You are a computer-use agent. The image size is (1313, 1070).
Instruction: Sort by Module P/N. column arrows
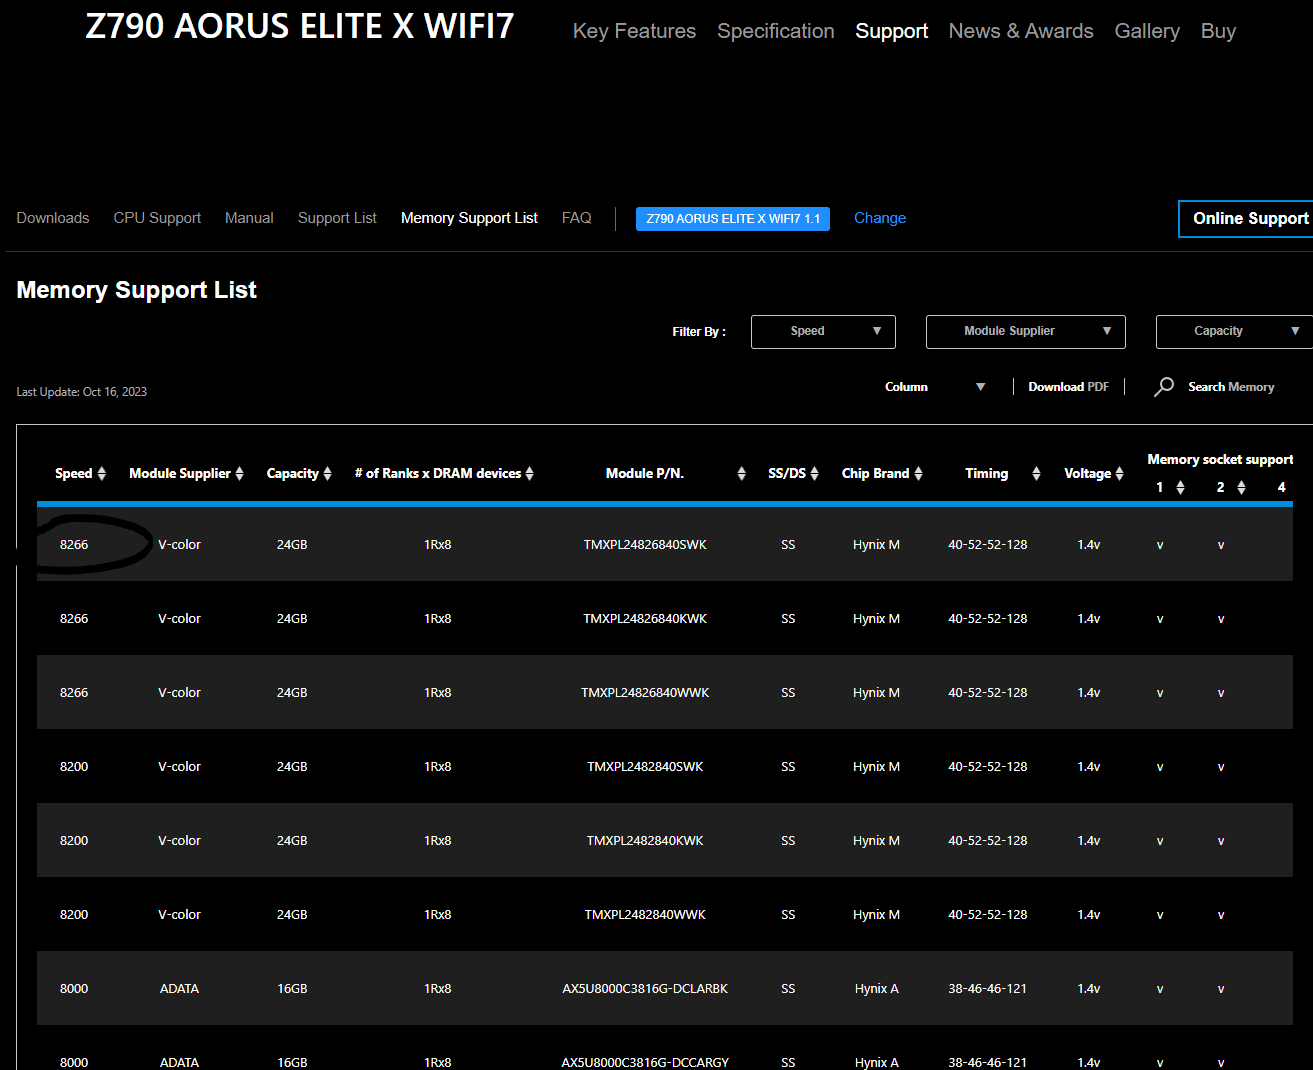[742, 474]
